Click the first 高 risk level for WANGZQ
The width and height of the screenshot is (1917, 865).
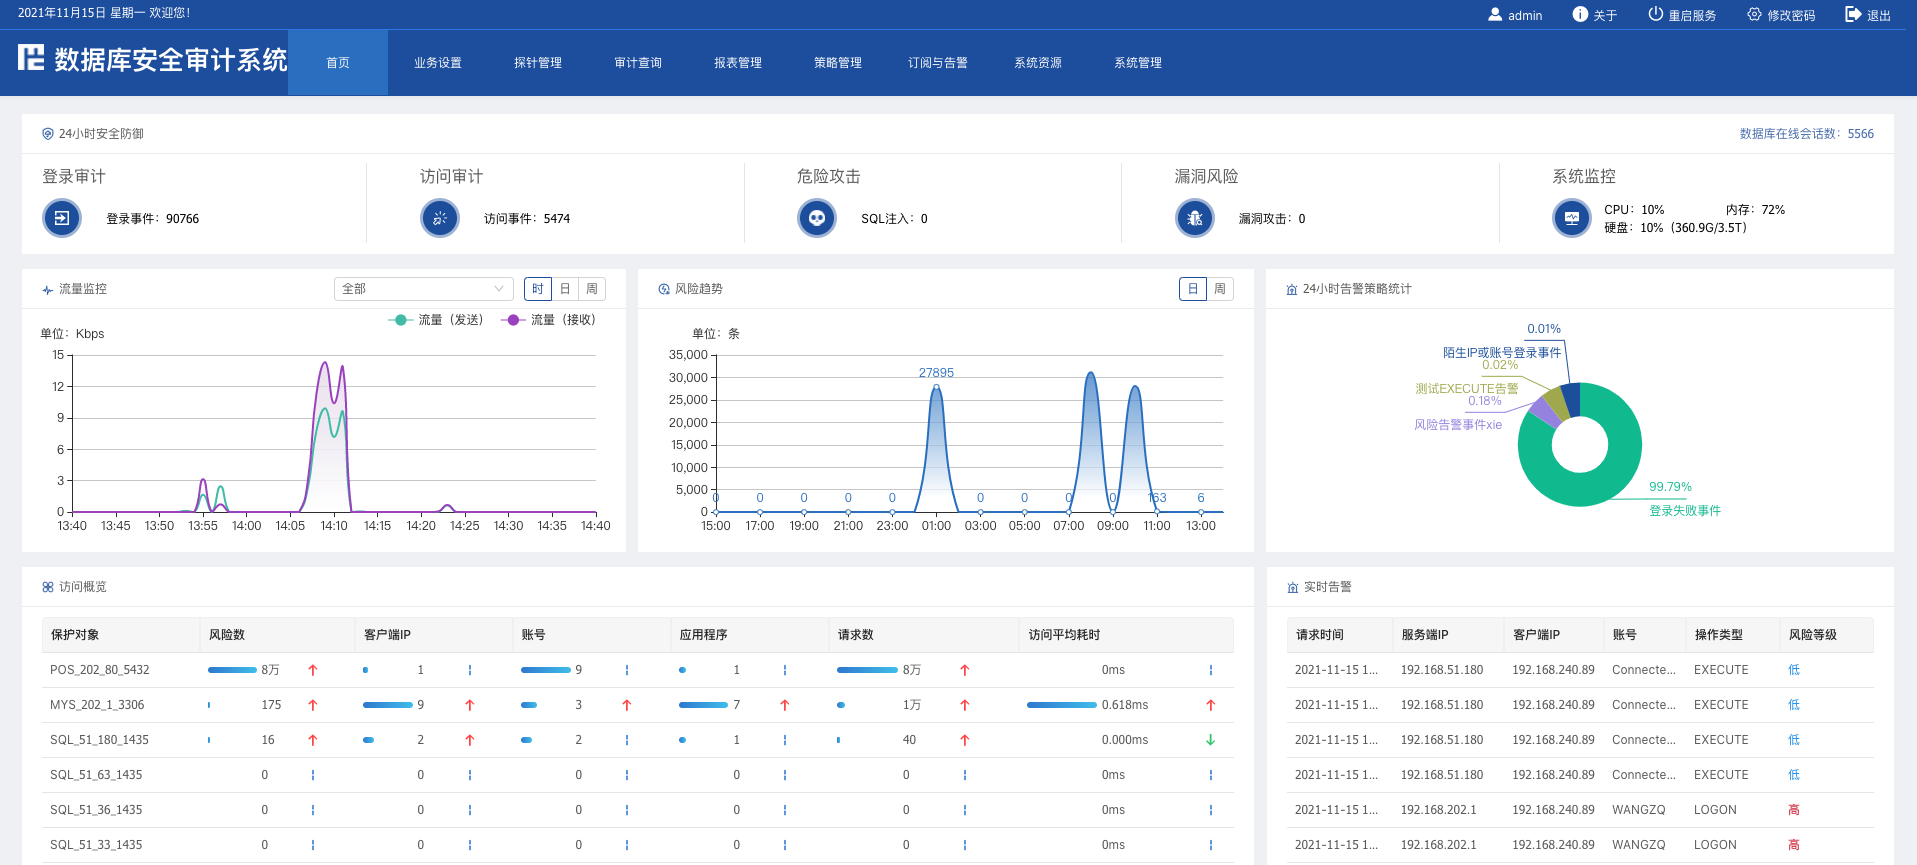tap(1794, 810)
